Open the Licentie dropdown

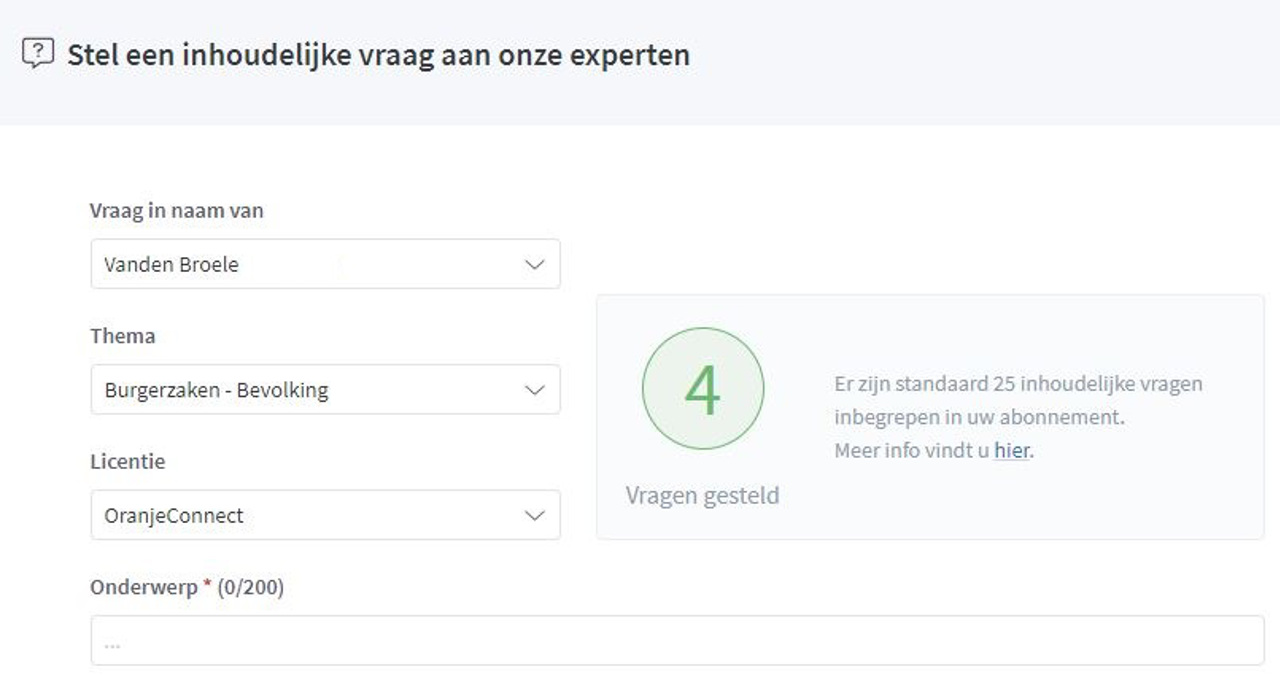[x=325, y=516]
